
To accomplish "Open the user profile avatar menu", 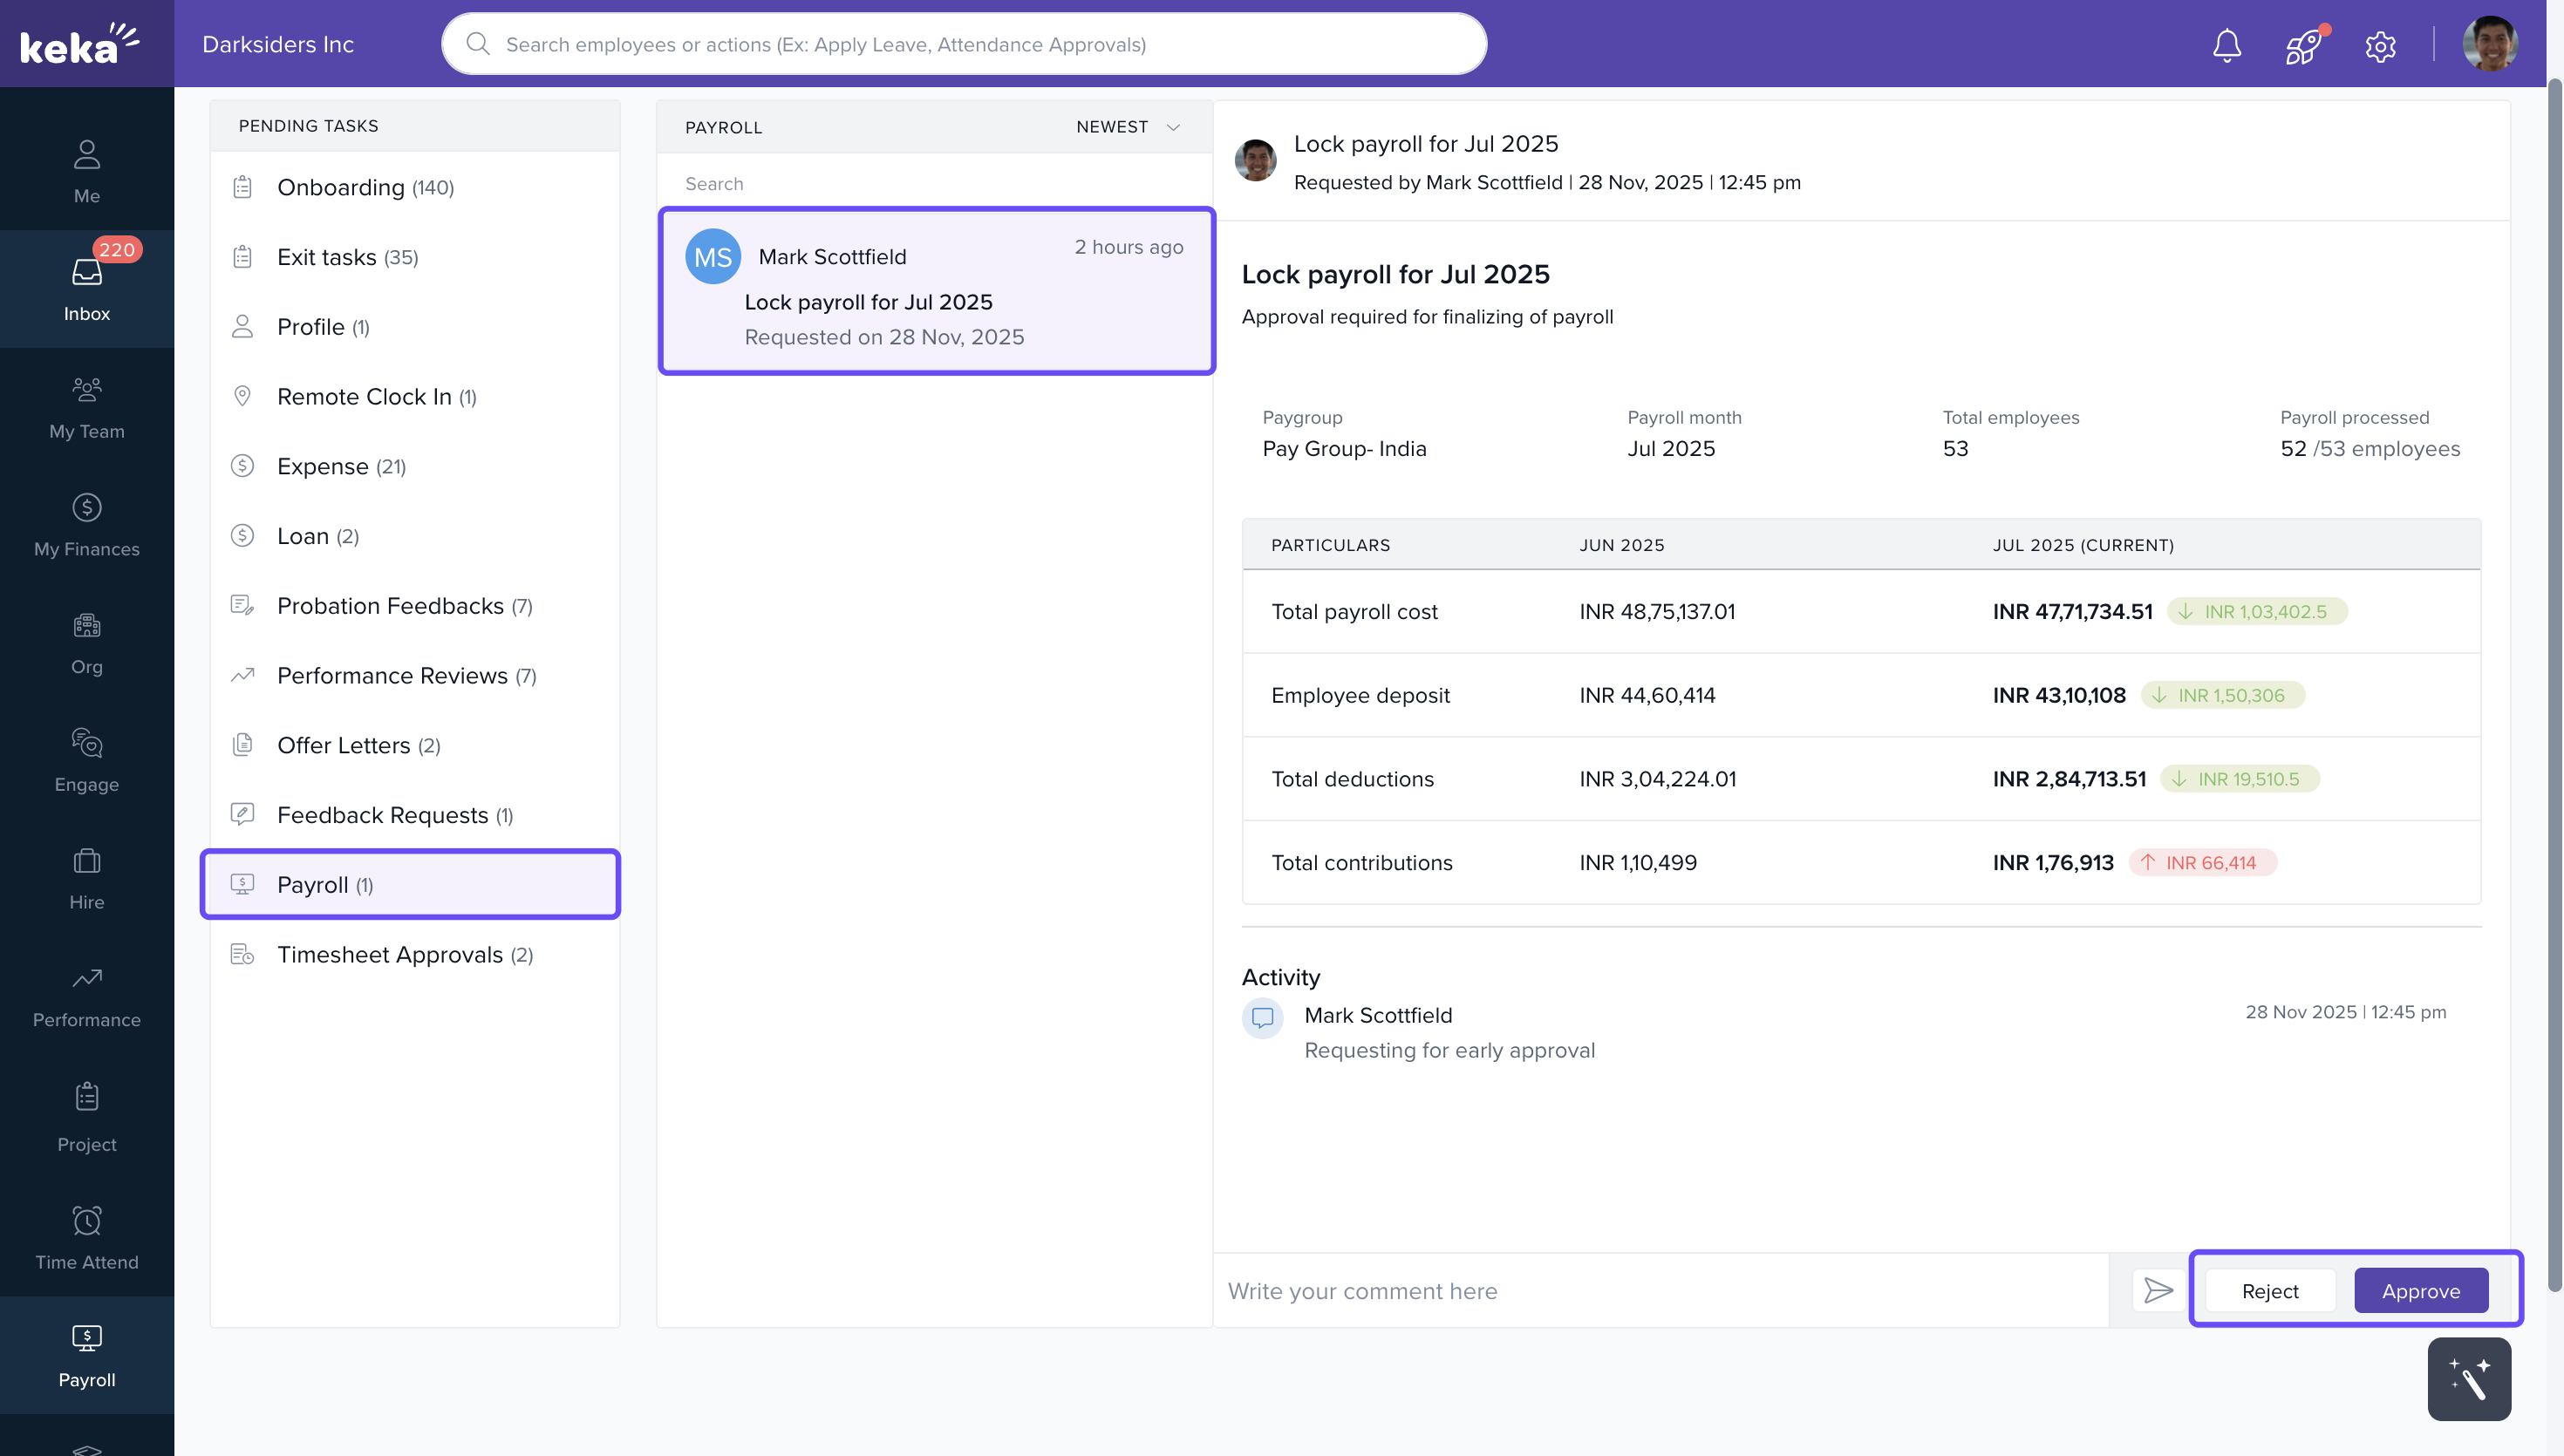I will (x=2489, y=45).
